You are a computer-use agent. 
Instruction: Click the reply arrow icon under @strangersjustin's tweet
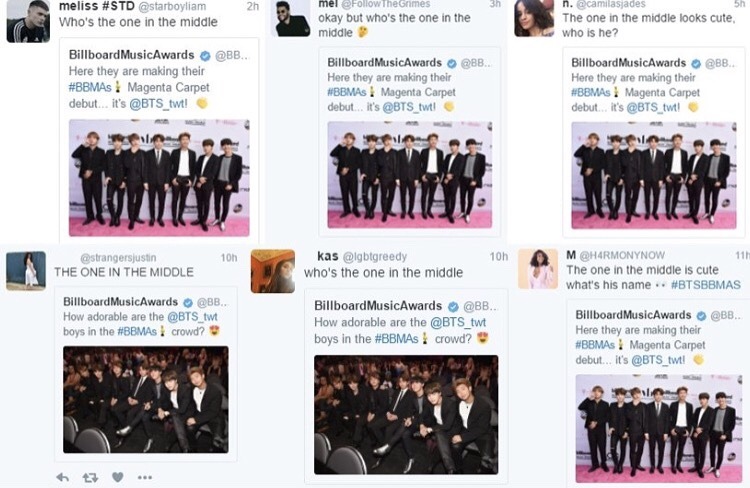tap(63, 477)
